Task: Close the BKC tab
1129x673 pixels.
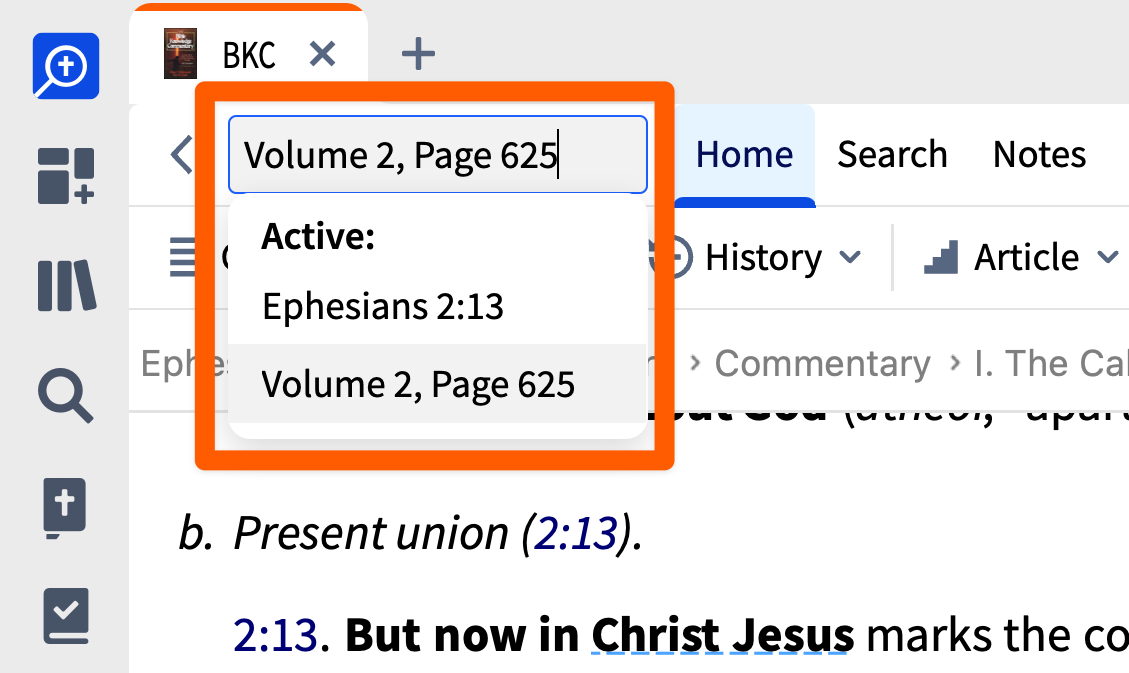Action: [x=322, y=54]
